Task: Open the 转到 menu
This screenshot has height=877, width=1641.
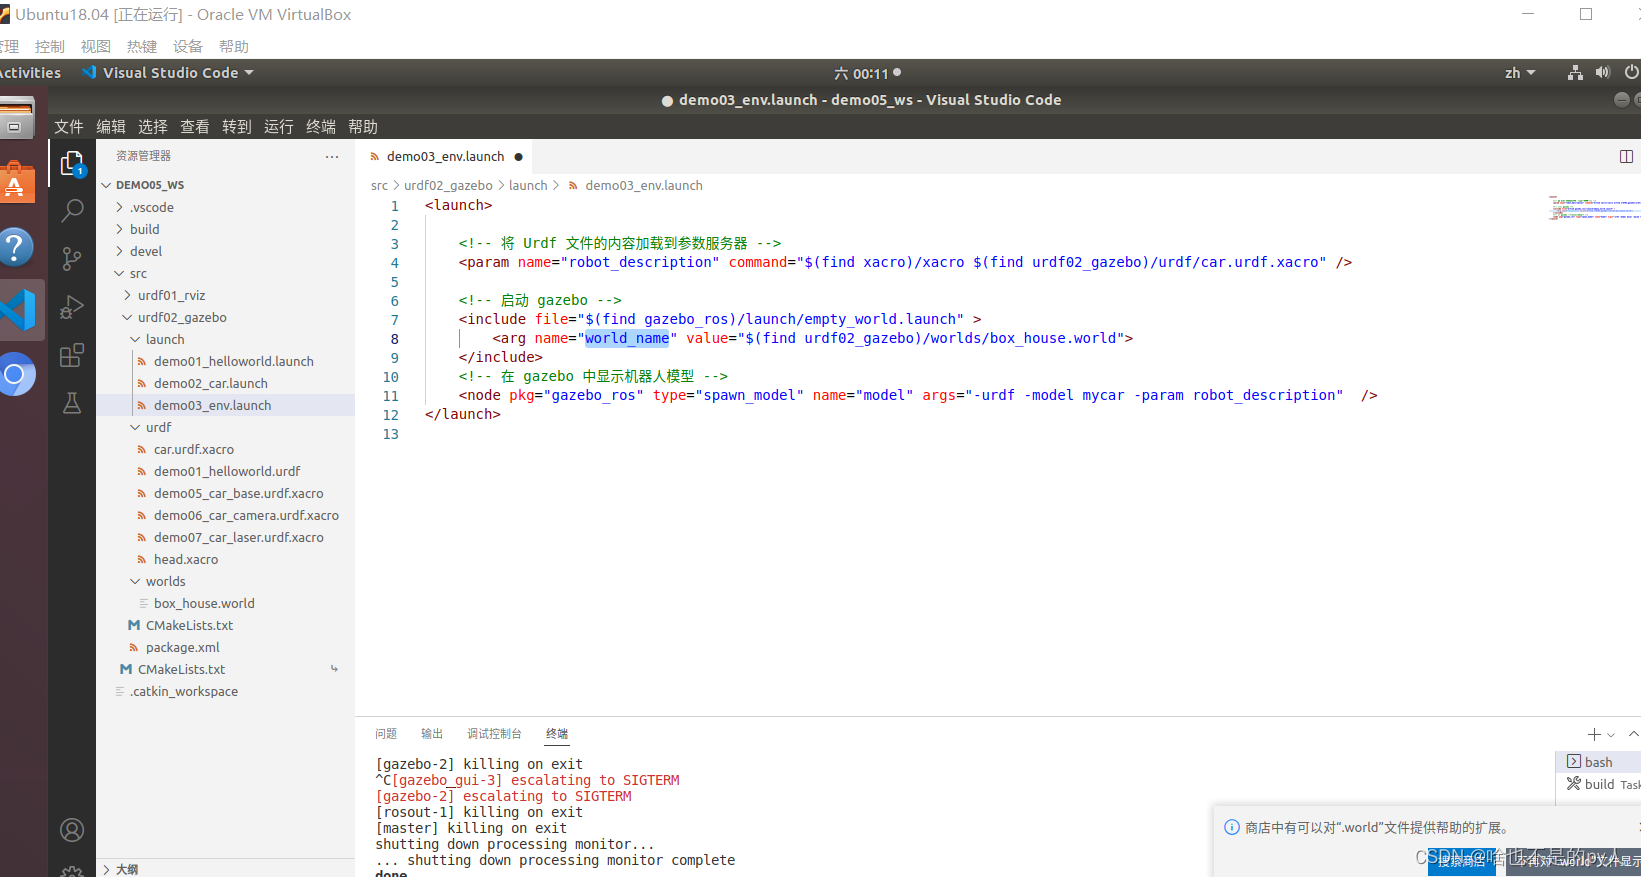Action: tap(237, 127)
